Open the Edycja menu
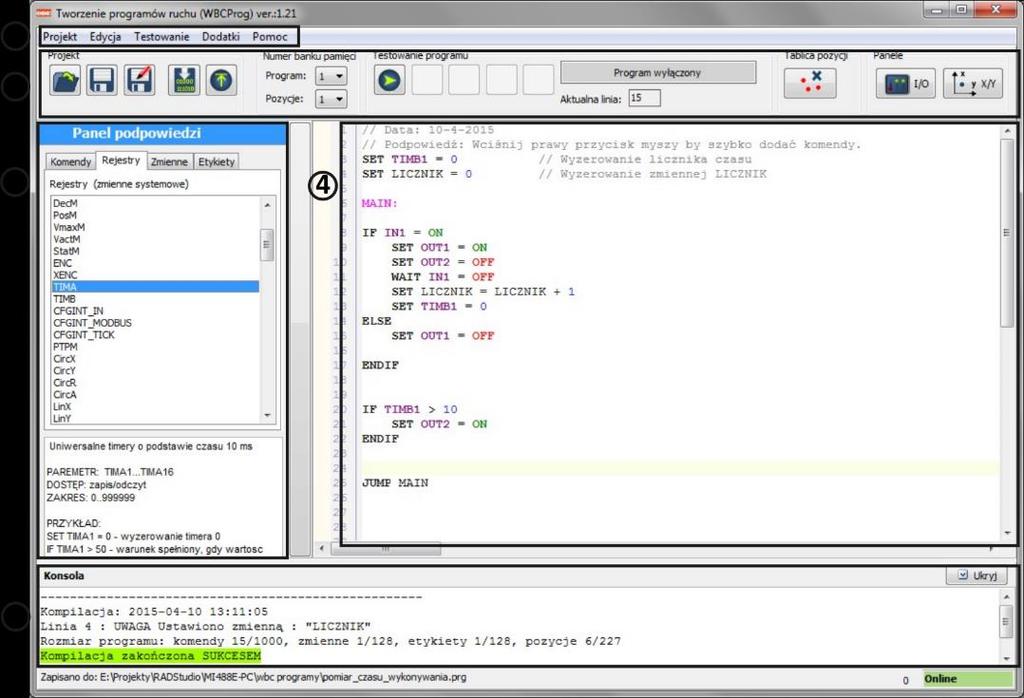 pyautogui.click(x=105, y=37)
